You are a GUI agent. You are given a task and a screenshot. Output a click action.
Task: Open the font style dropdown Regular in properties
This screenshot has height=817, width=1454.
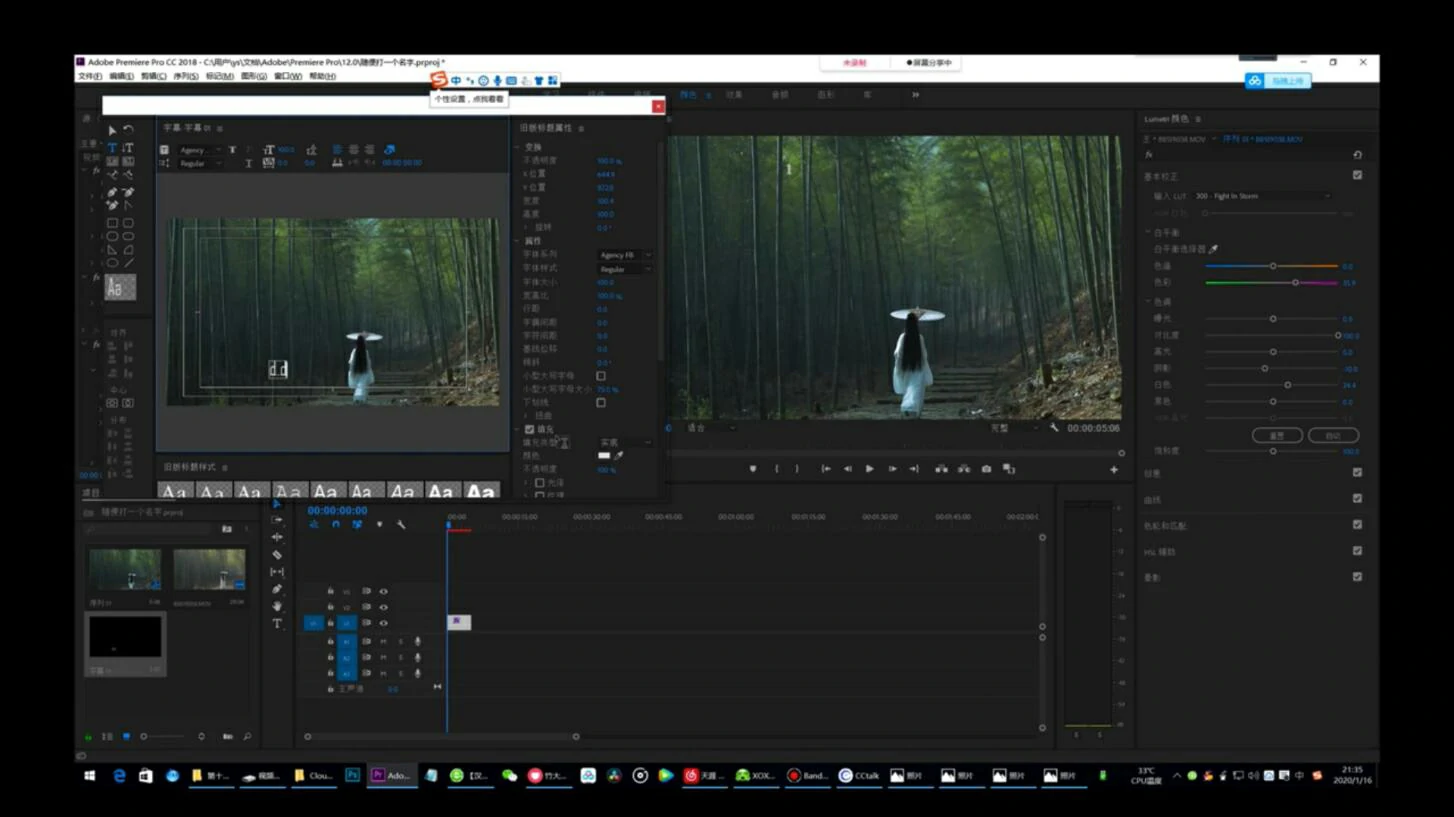click(x=625, y=269)
